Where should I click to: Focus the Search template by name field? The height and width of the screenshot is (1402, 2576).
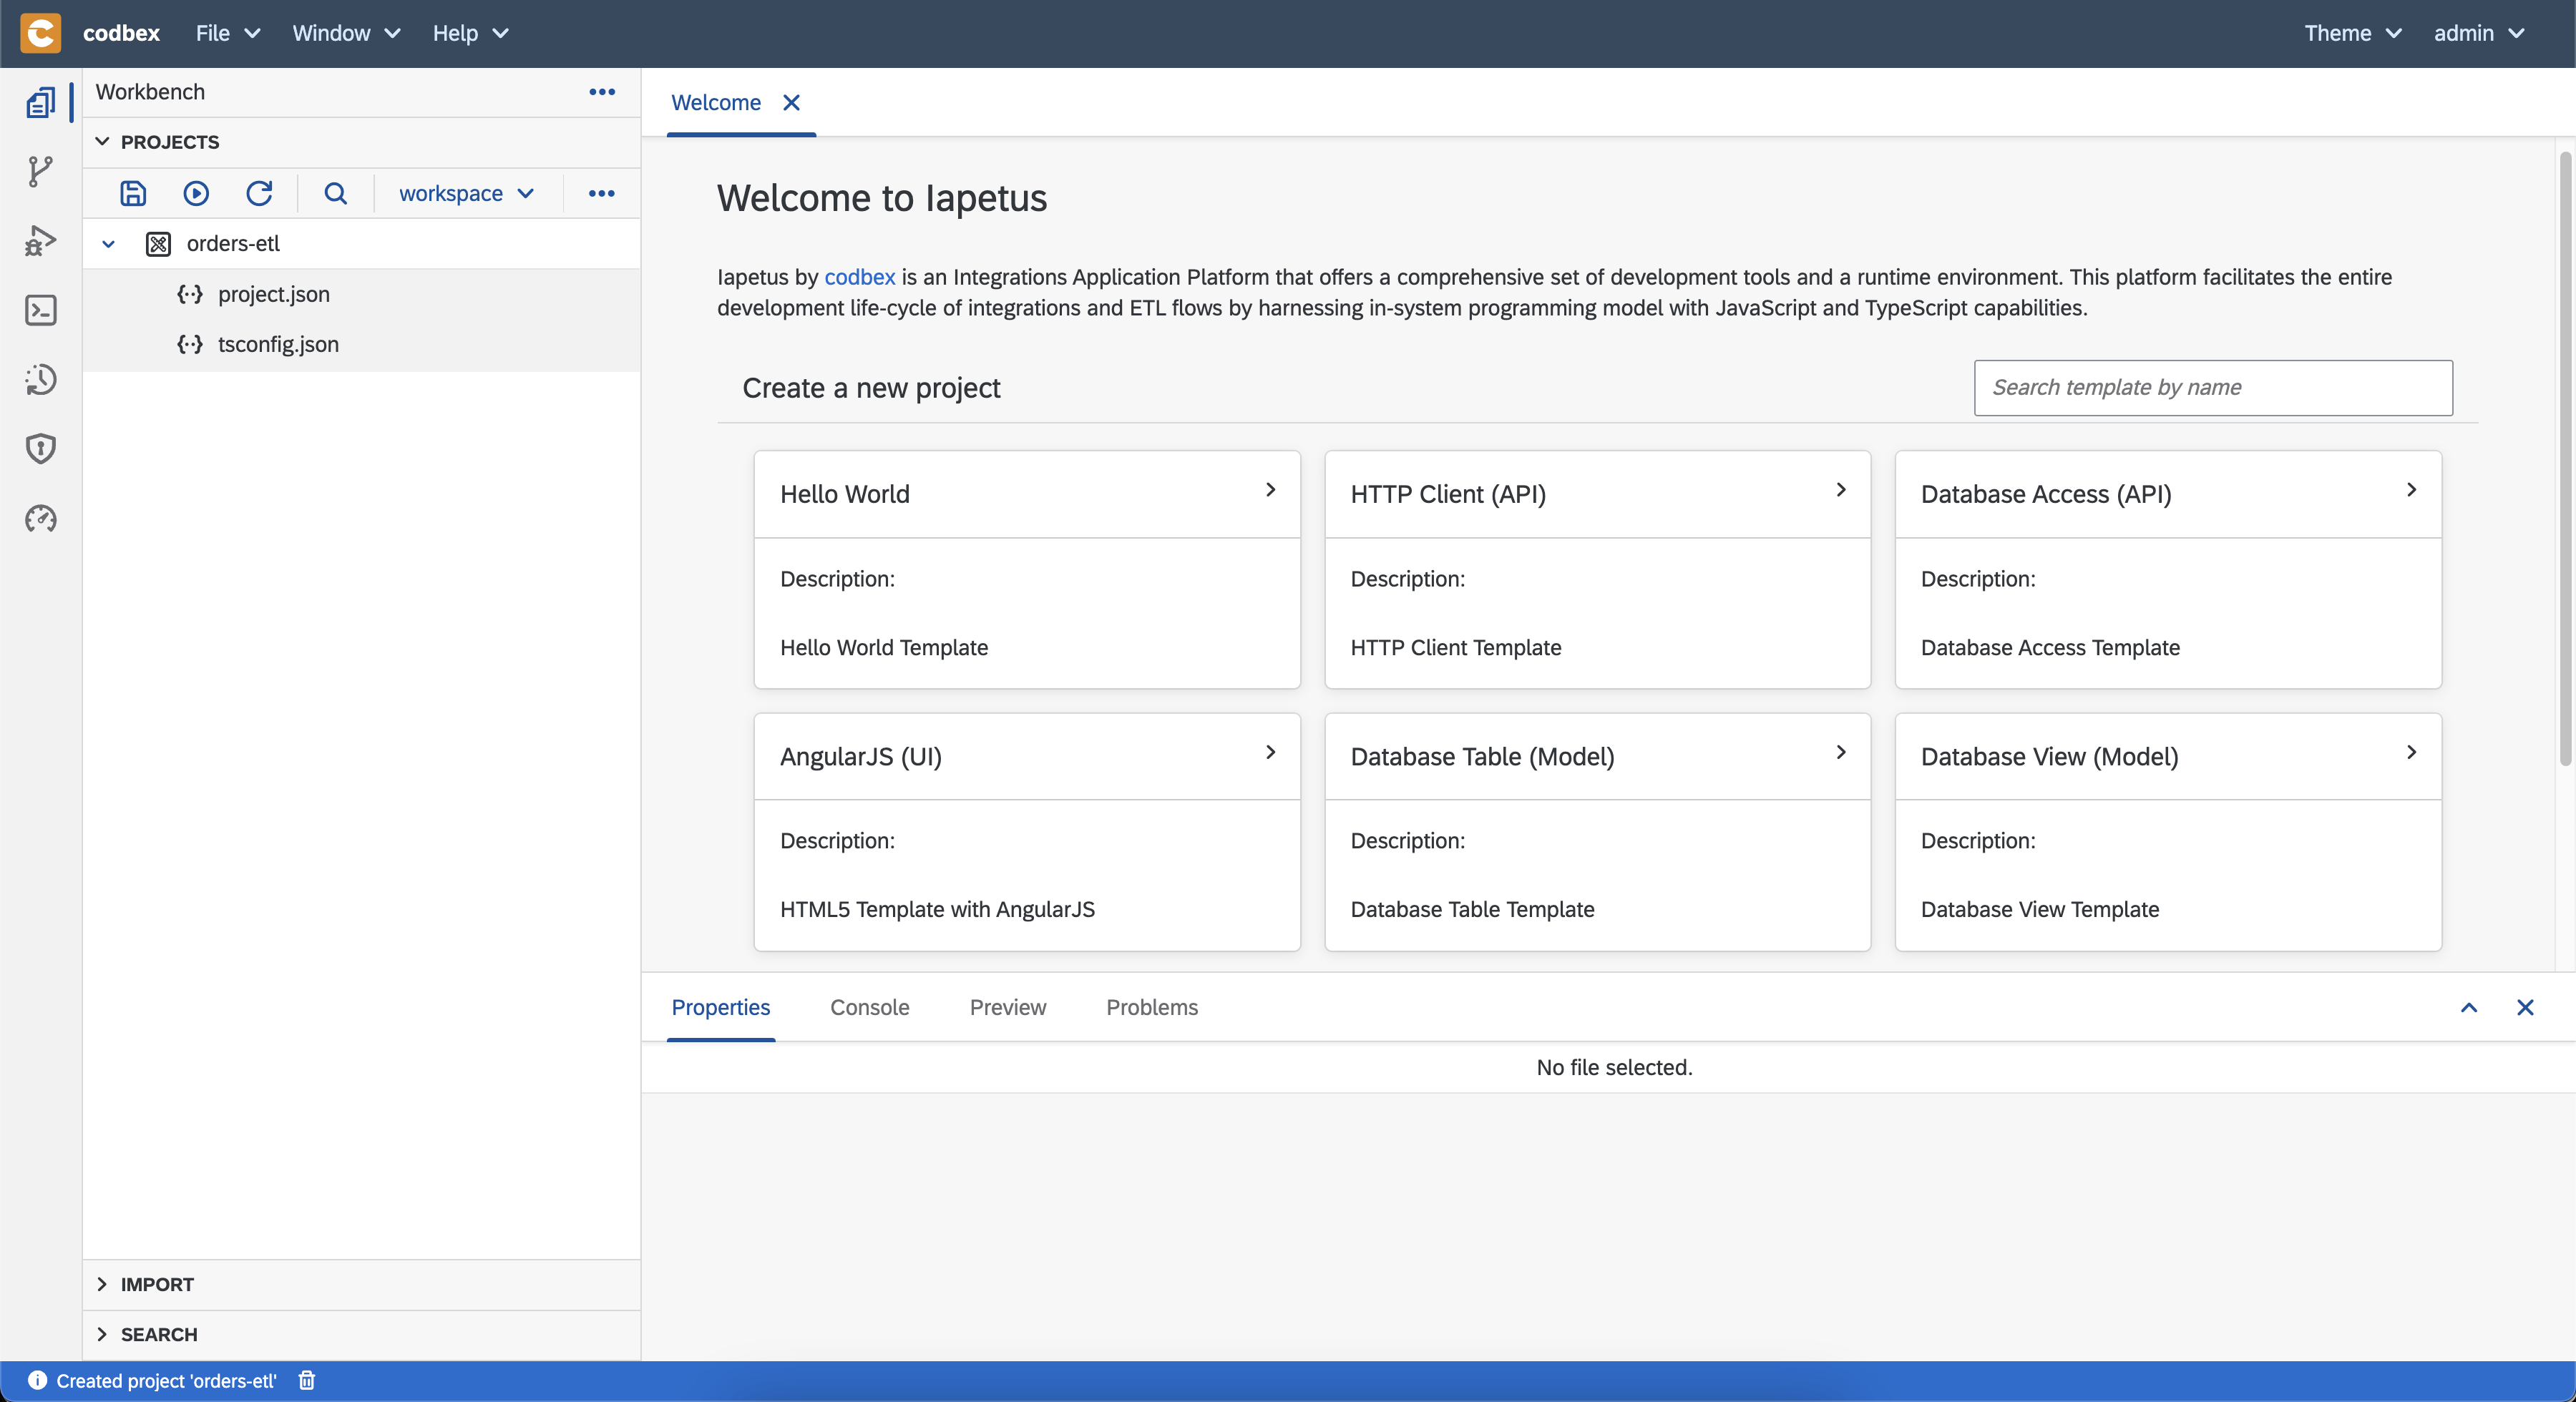tap(2212, 388)
